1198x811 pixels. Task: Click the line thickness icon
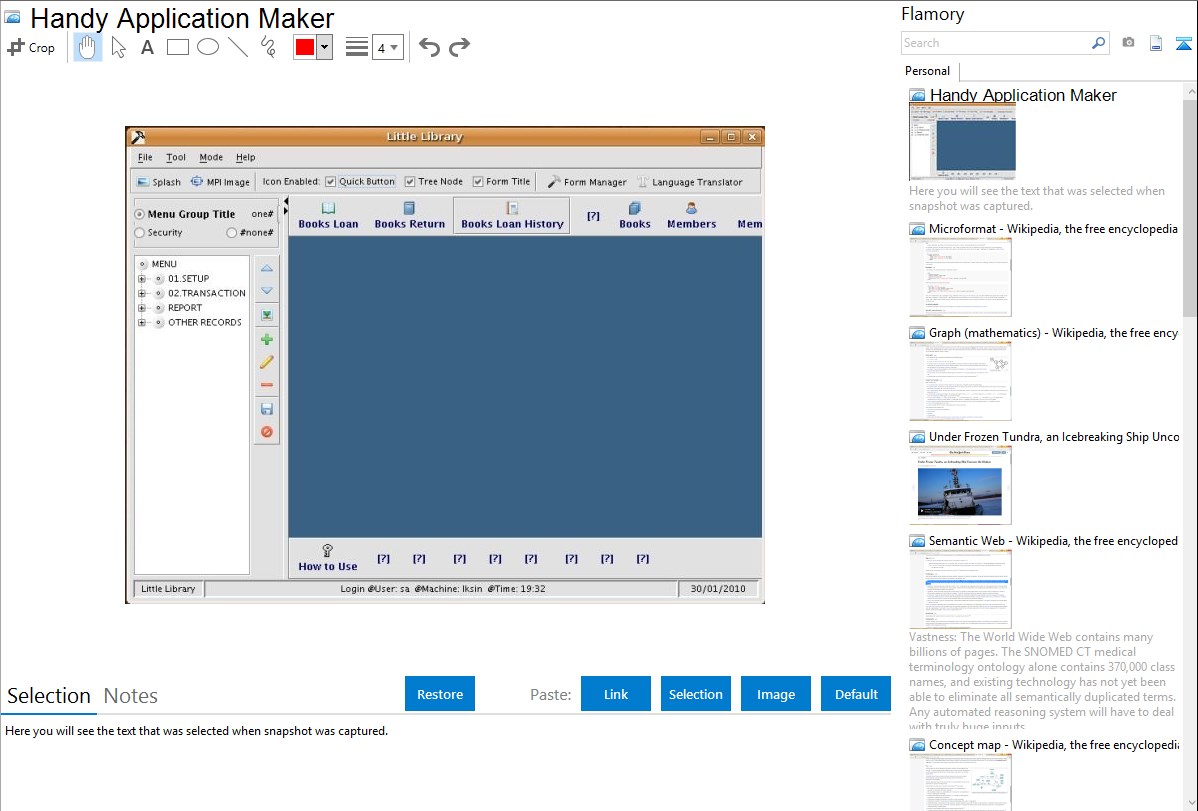(357, 47)
